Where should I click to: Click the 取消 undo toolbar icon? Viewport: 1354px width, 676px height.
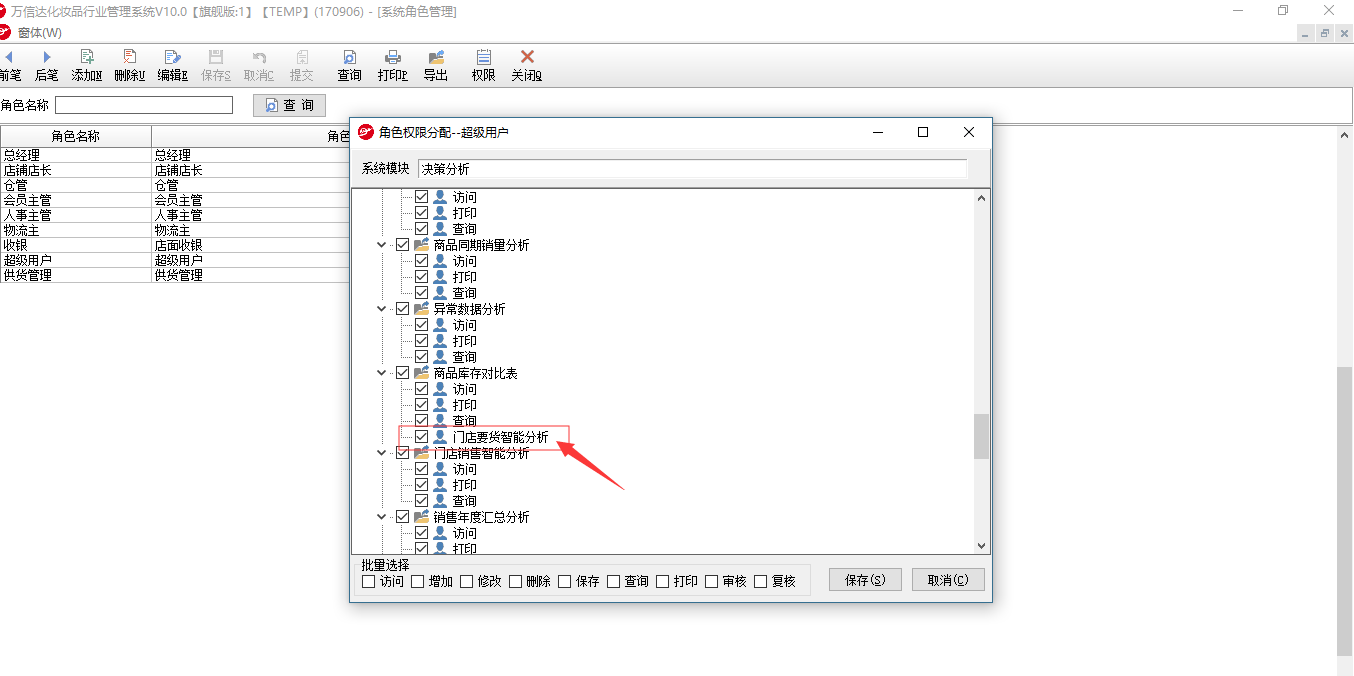[x=259, y=58]
